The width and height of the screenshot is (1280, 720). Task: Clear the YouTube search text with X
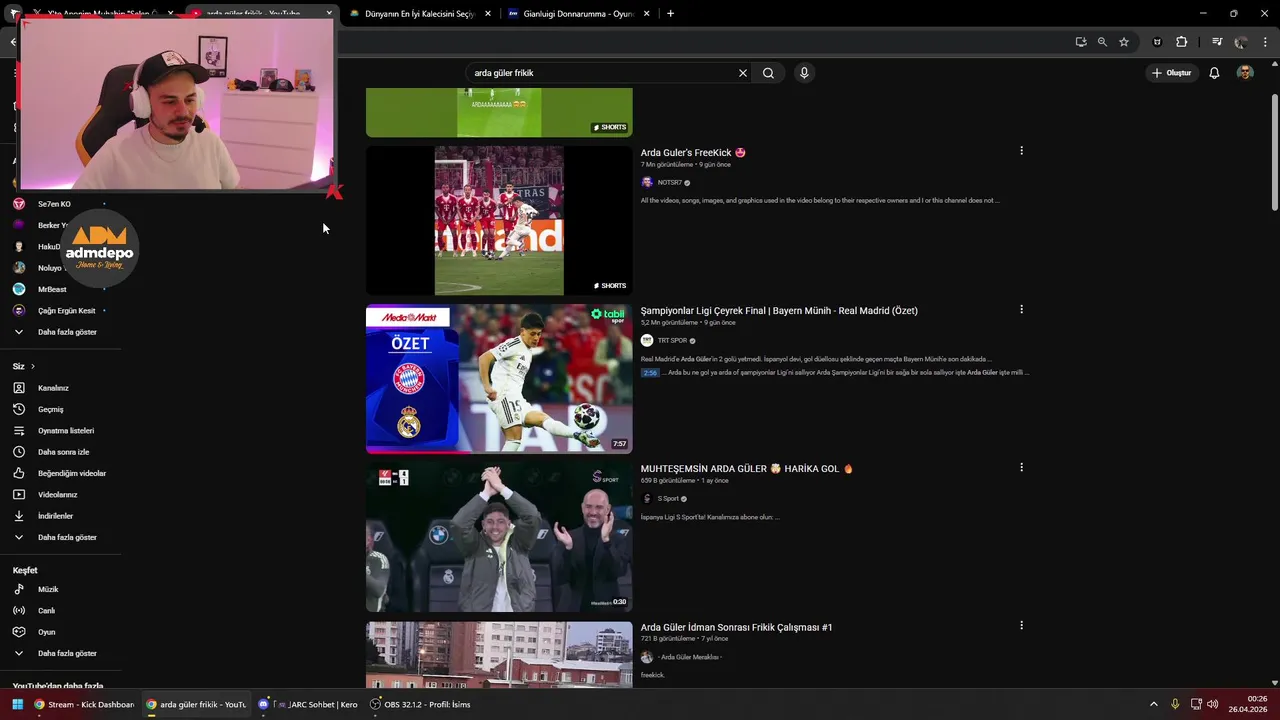[x=743, y=73]
